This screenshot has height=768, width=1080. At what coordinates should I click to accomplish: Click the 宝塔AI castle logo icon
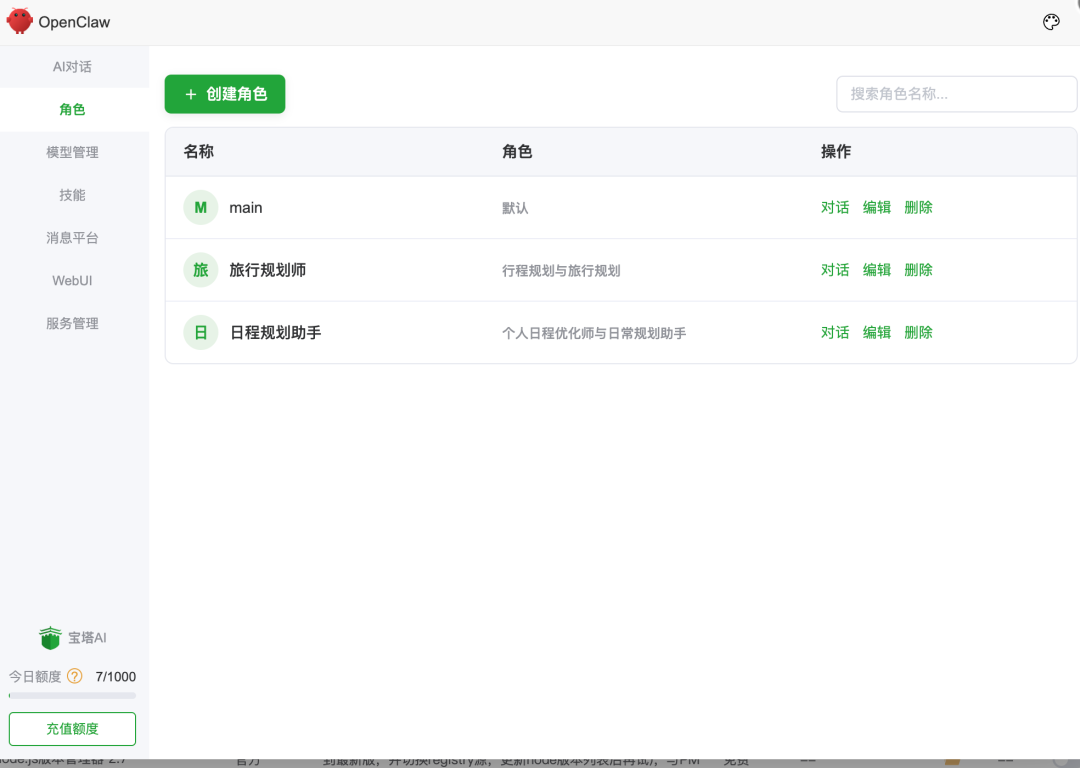[x=49, y=637]
